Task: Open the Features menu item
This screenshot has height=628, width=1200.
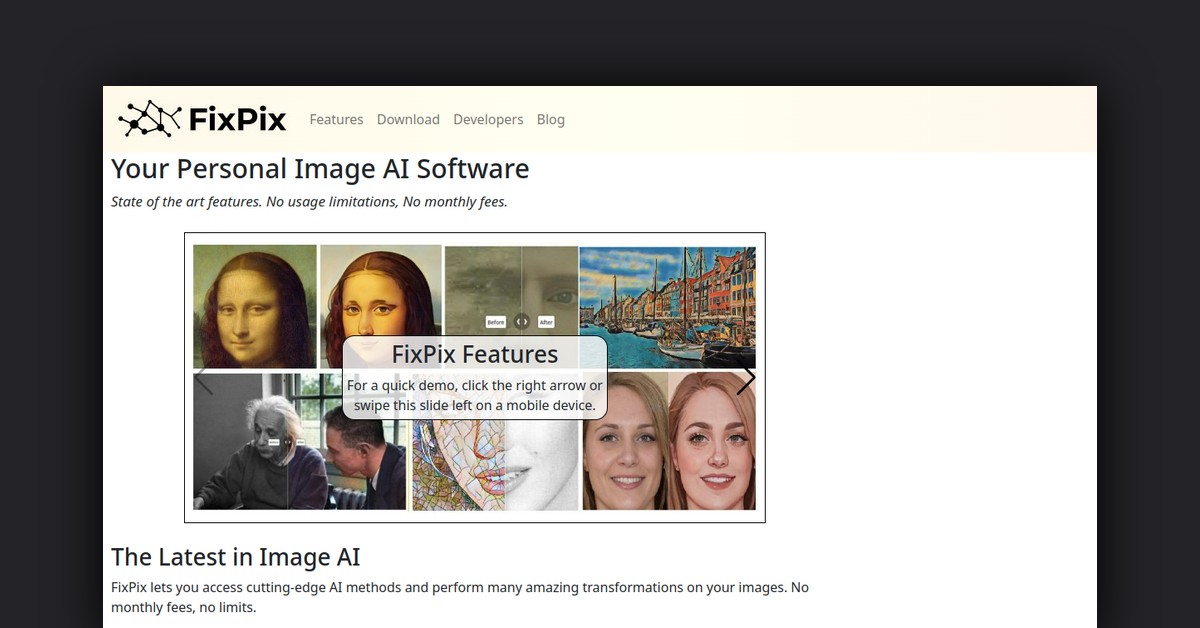Action: coord(336,119)
